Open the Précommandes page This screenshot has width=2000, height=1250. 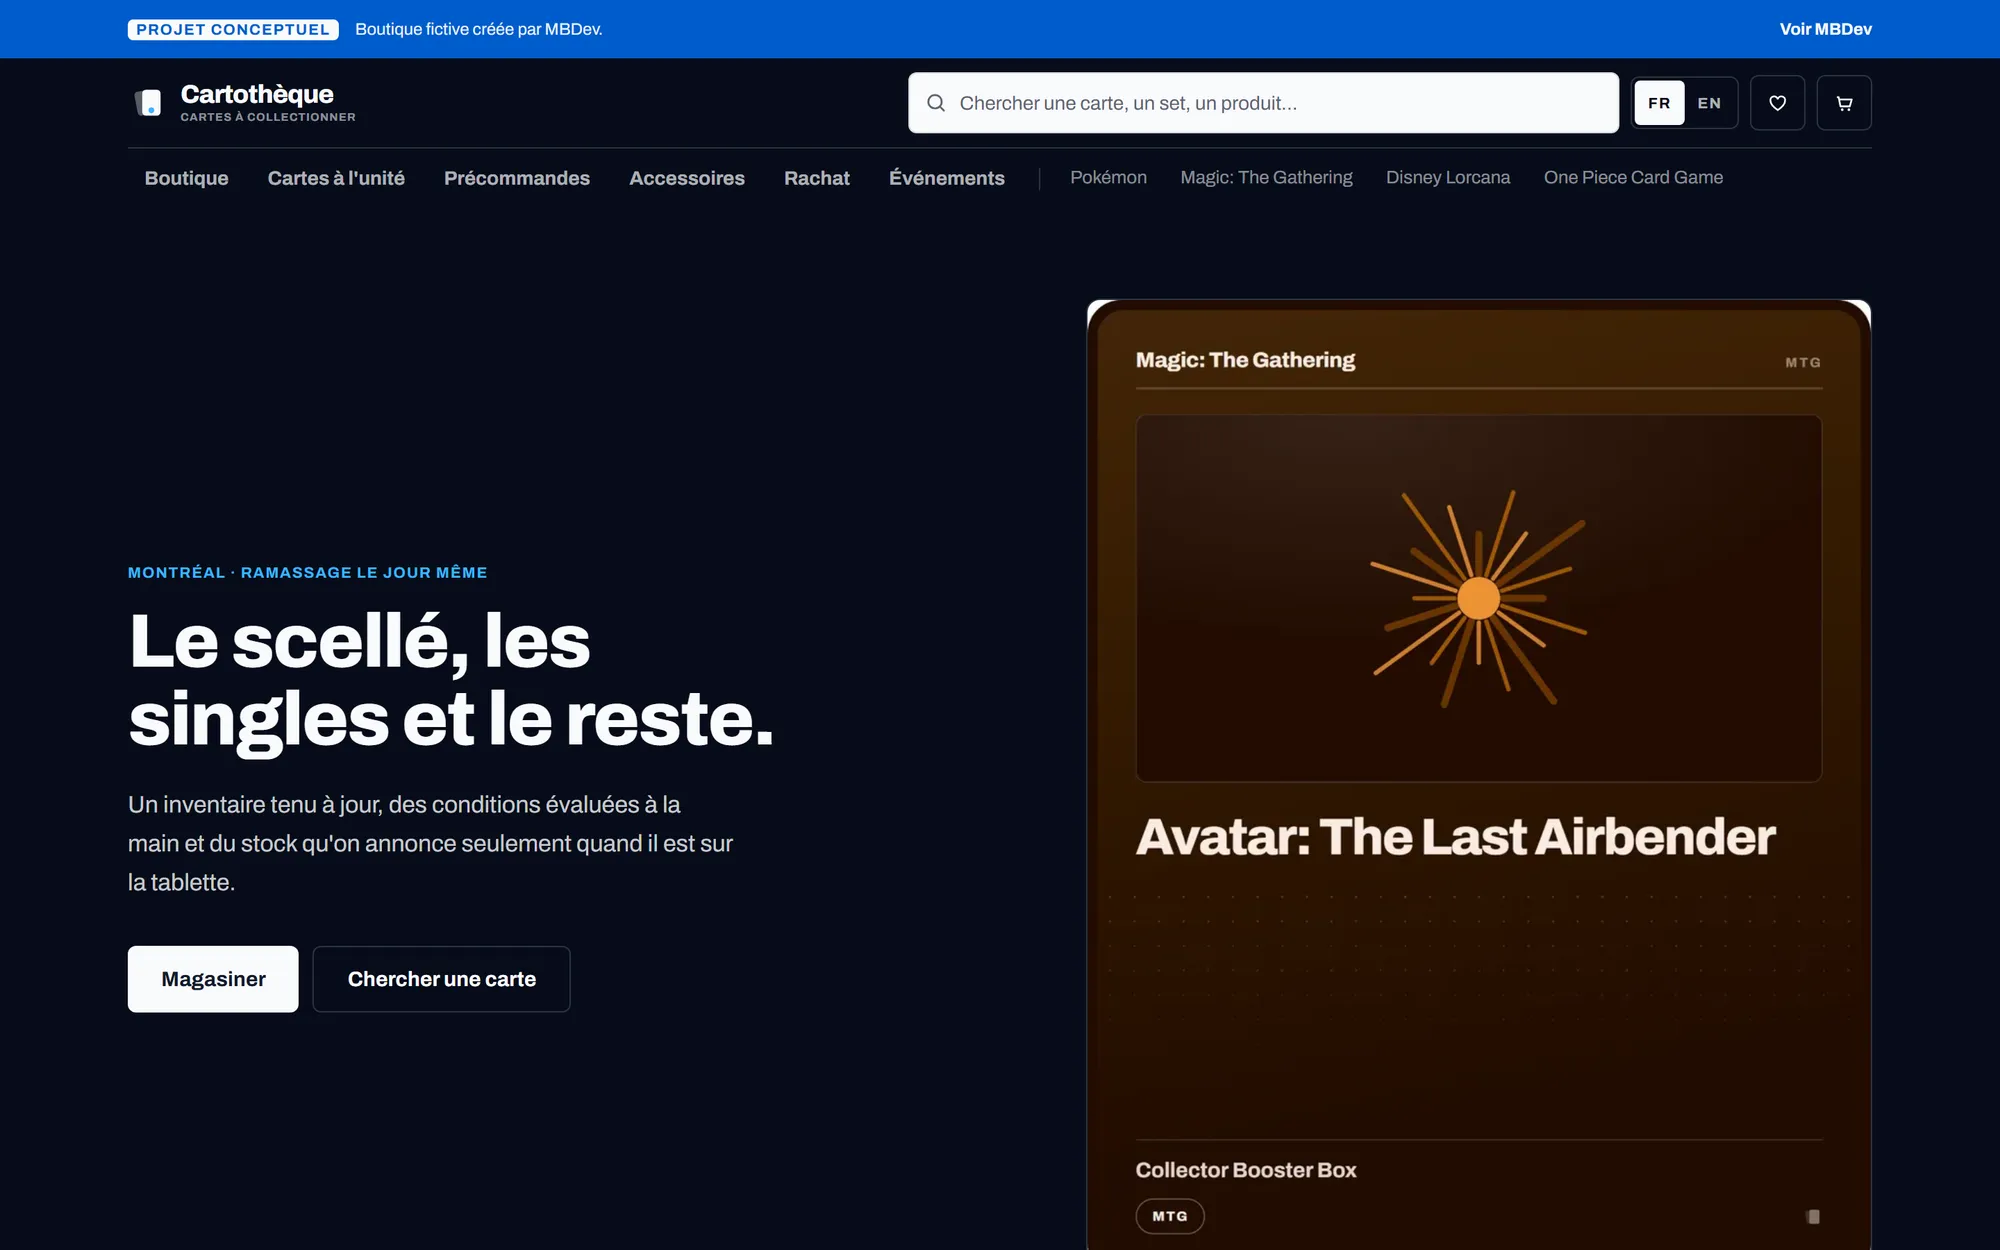[517, 178]
